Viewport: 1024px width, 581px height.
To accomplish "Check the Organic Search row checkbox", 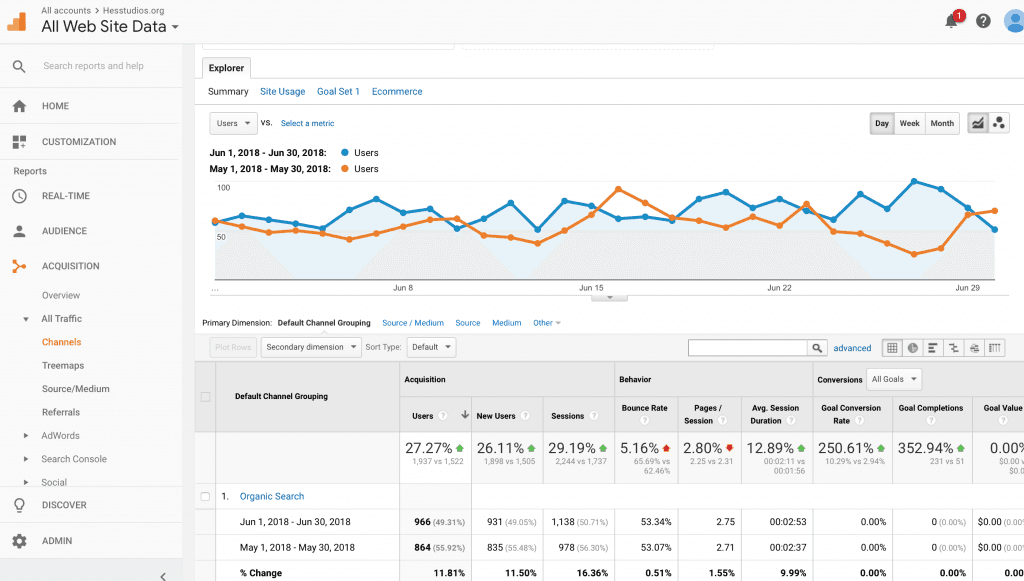I will pyautogui.click(x=205, y=496).
